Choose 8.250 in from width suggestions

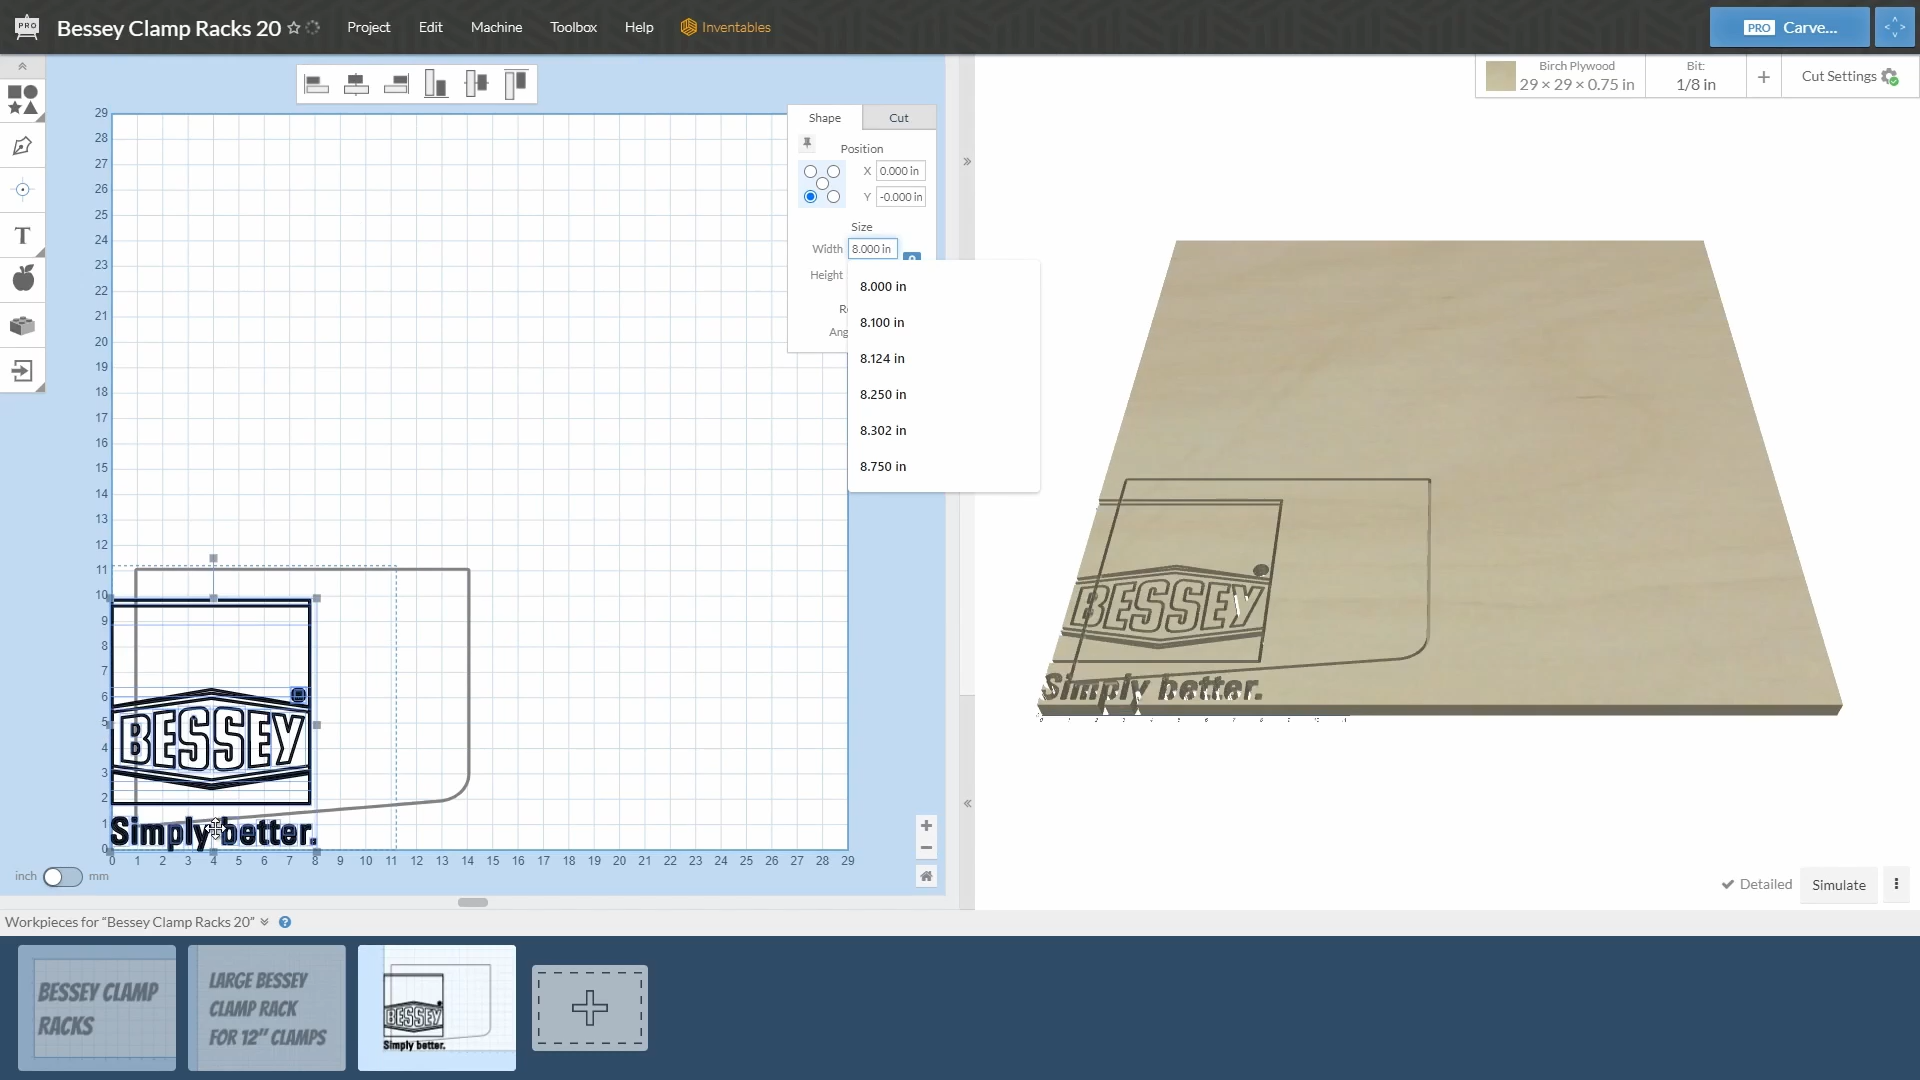pyautogui.click(x=883, y=395)
